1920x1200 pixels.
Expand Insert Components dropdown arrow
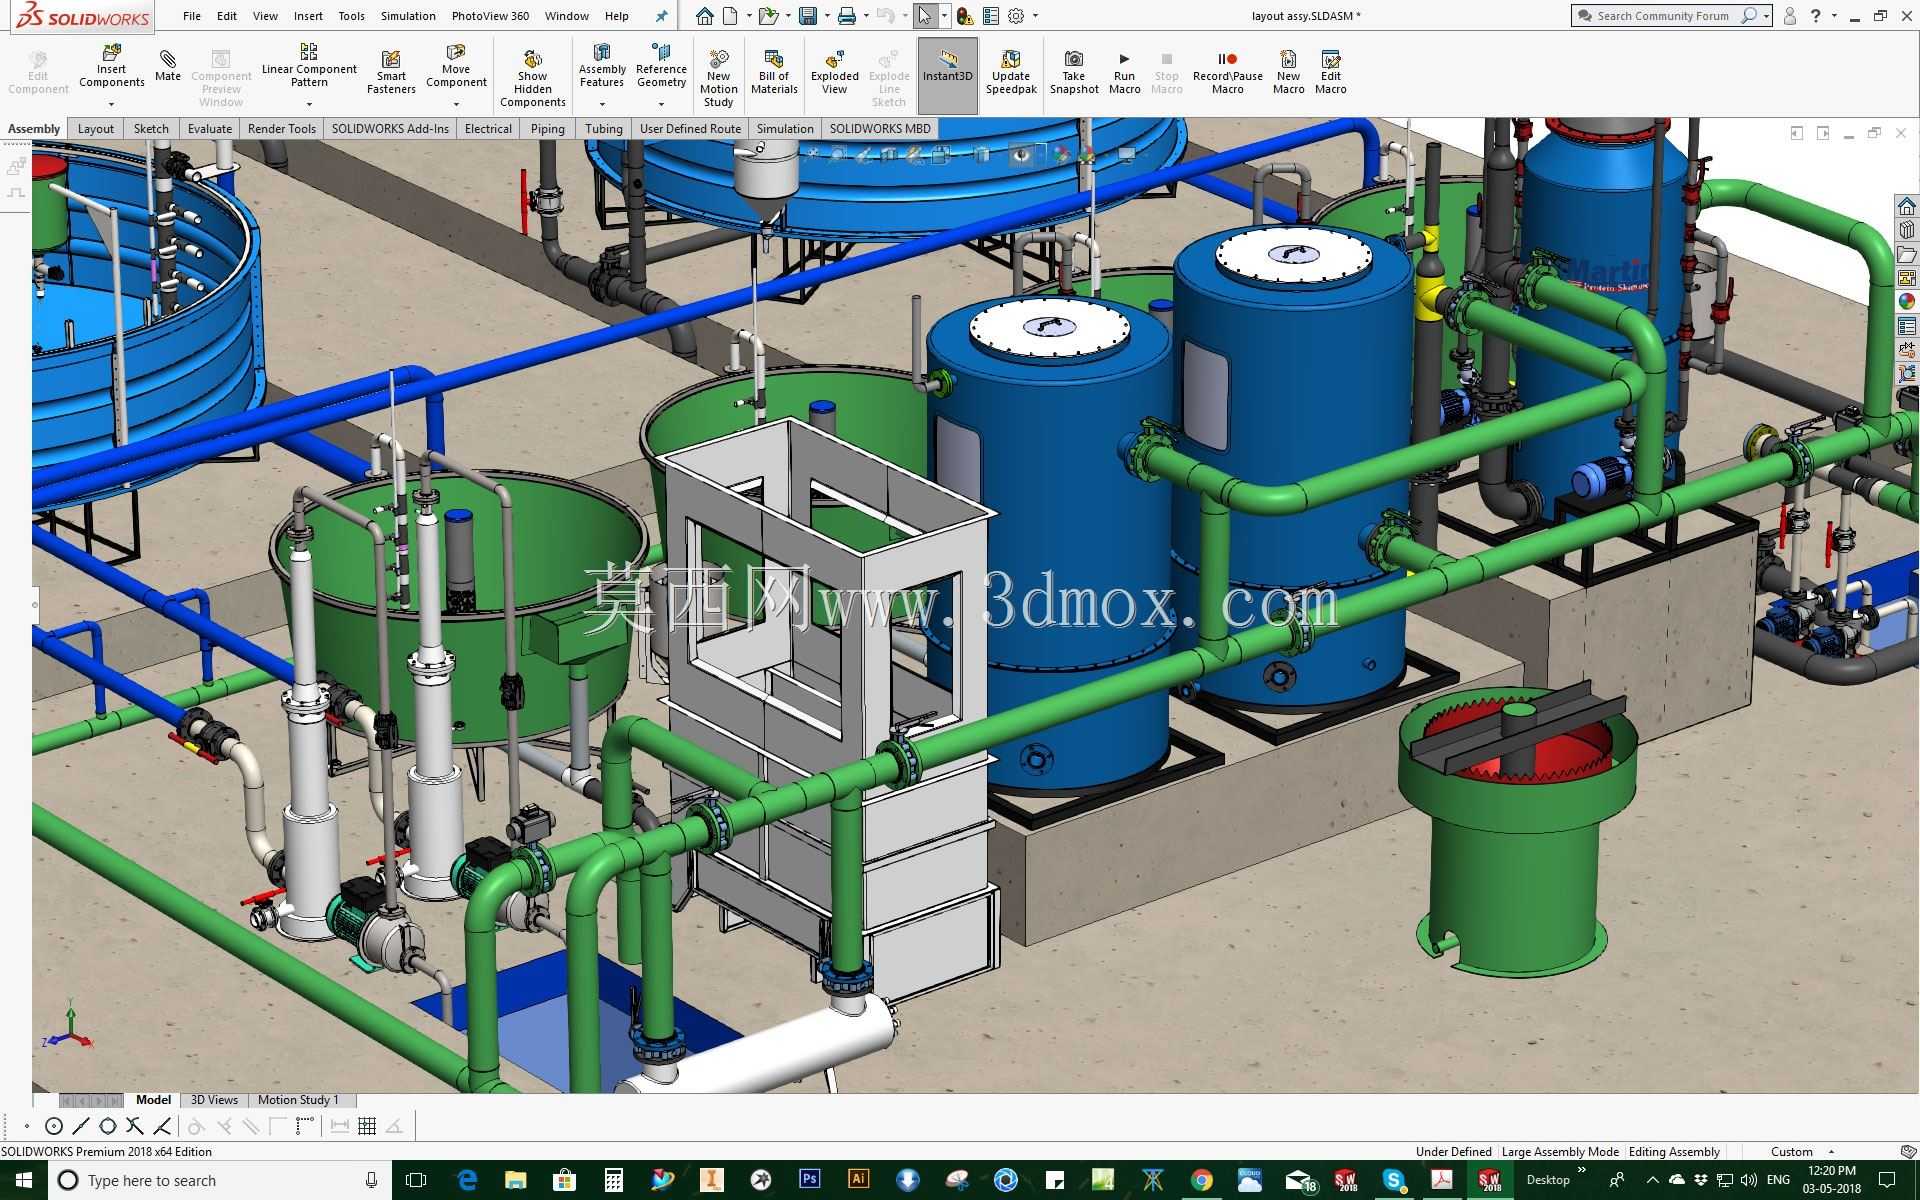[111, 104]
